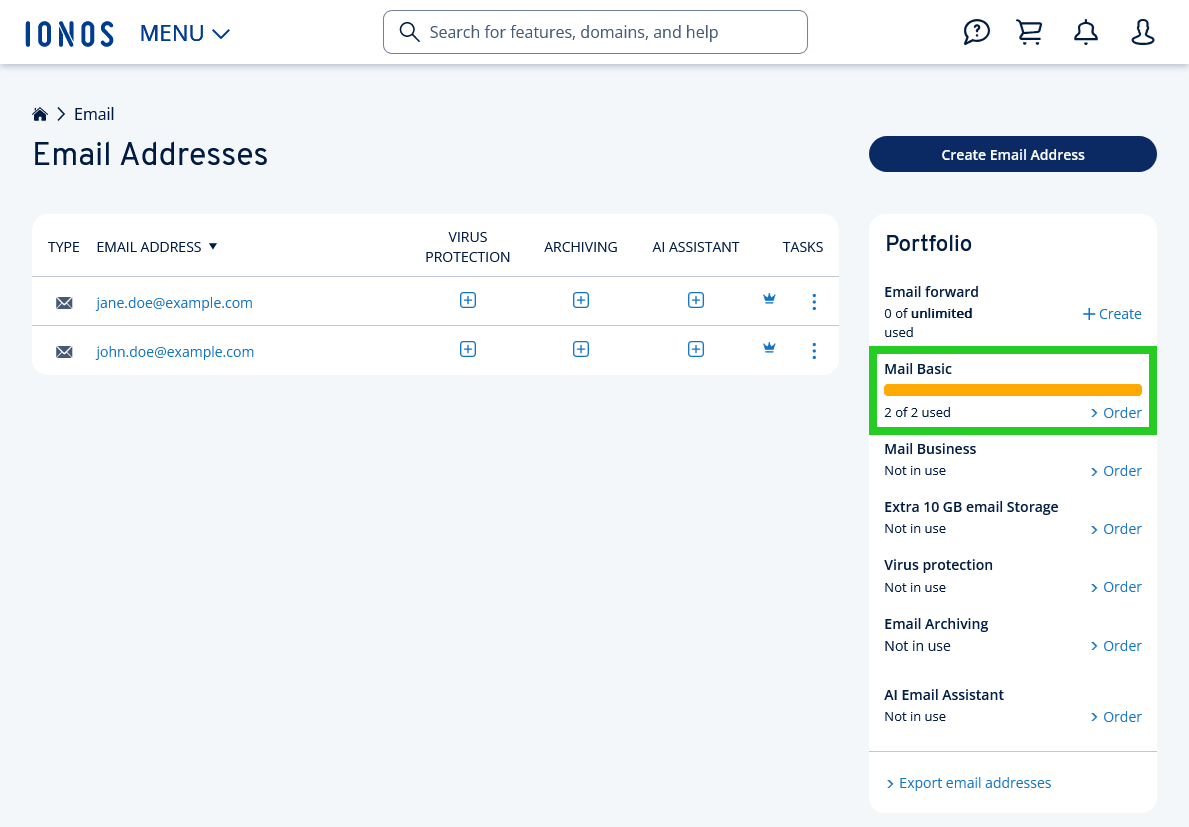
Task: Open the user account icon
Action: pyautogui.click(x=1142, y=32)
